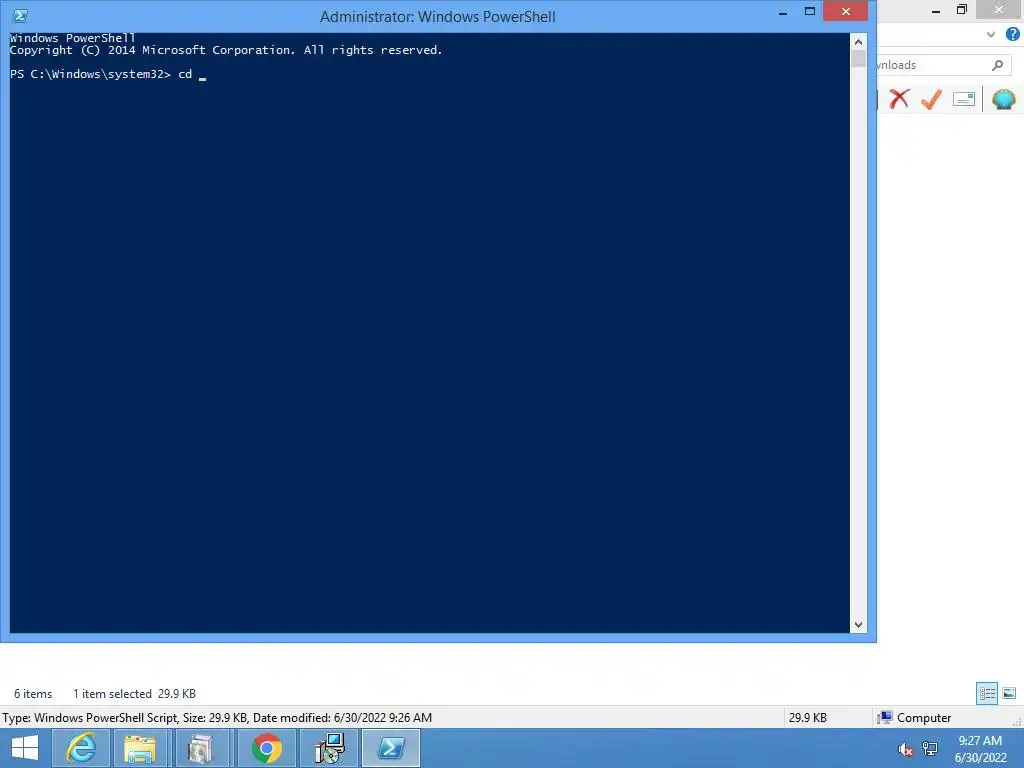Open the Help icon in File Explorer

point(1012,34)
